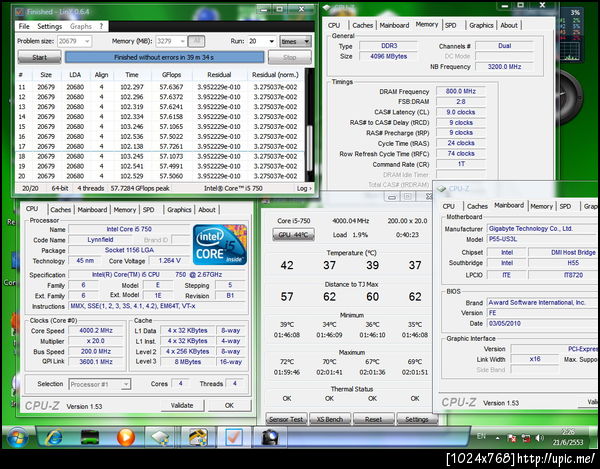Click the Settings button in Real Temp
Screen dimensions: 600x469
point(417,419)
